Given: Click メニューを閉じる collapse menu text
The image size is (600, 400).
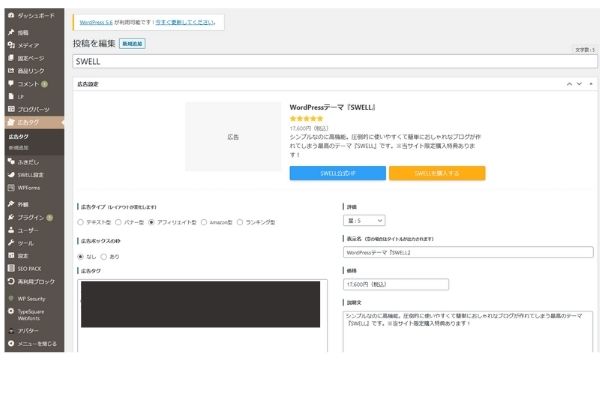Looking at the screenshot, I should [x=37, y=344].
